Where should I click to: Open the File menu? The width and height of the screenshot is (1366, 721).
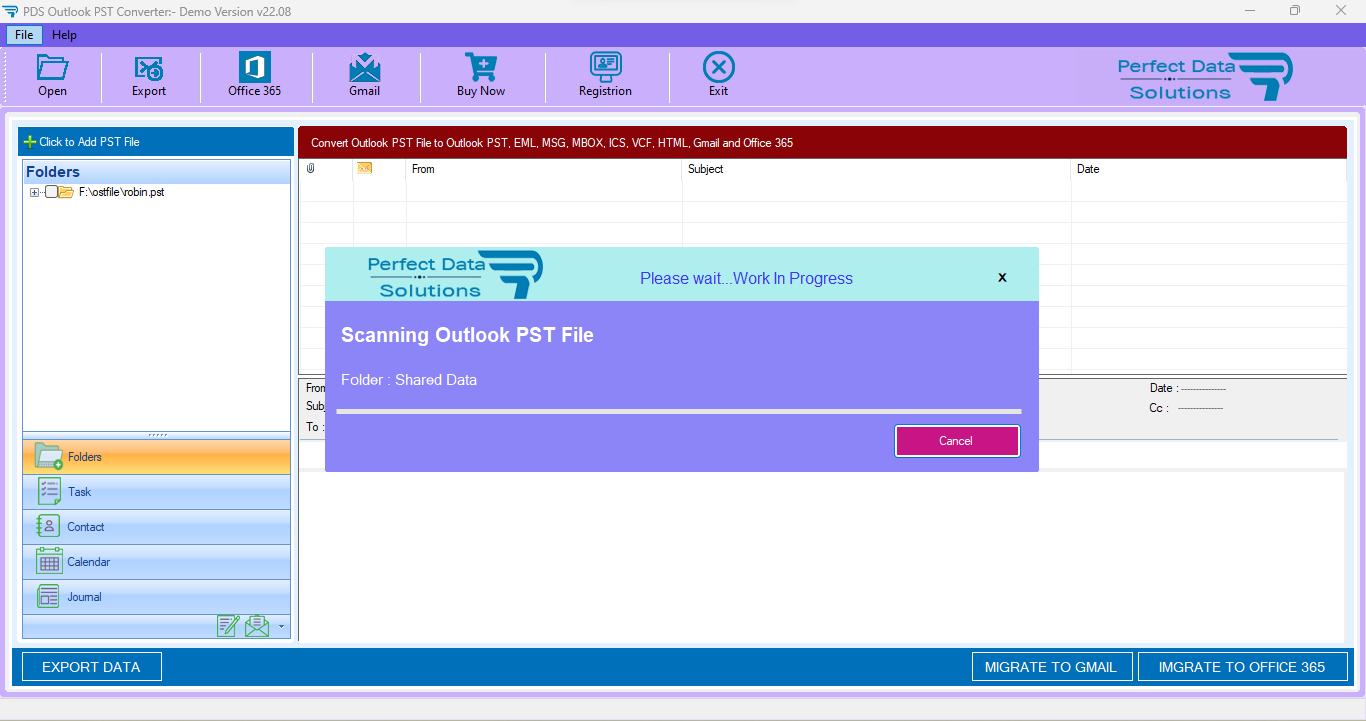coord(24,35)
